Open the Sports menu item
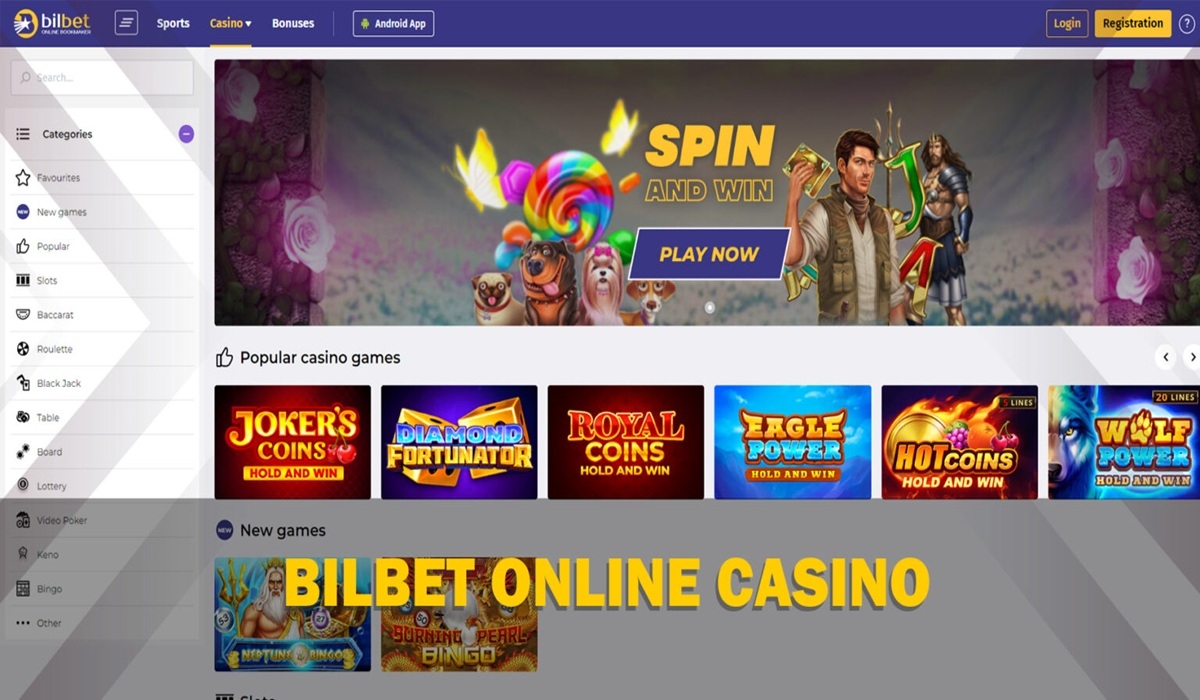Screen dimensions: 1200x700 pyautogui.click(x=173, y=23)
